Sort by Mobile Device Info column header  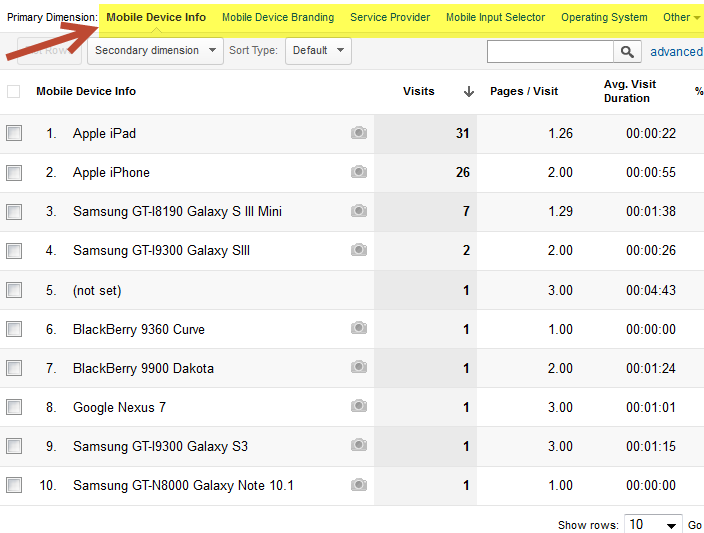click(x=86, y=91)
